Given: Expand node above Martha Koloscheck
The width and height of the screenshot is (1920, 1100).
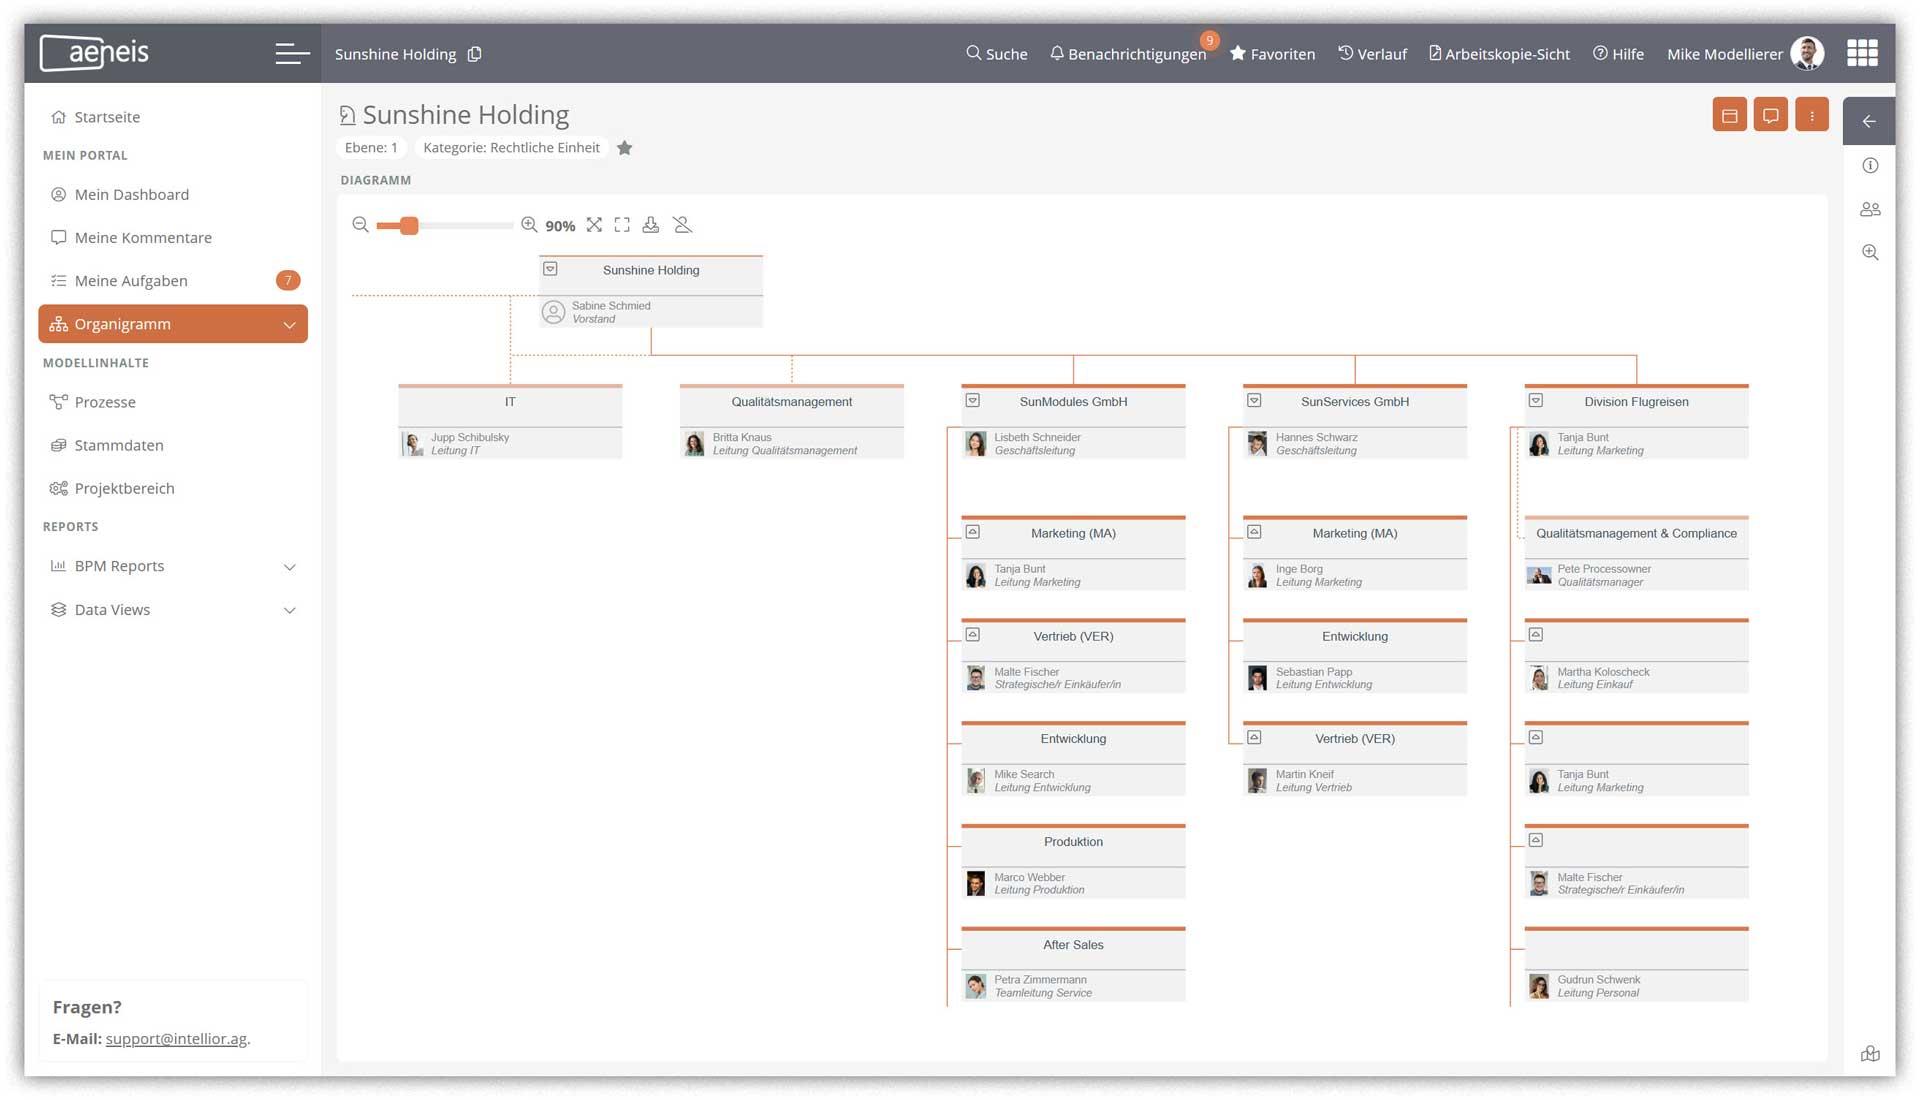Looking at the screenshot, I should 1536,634.
